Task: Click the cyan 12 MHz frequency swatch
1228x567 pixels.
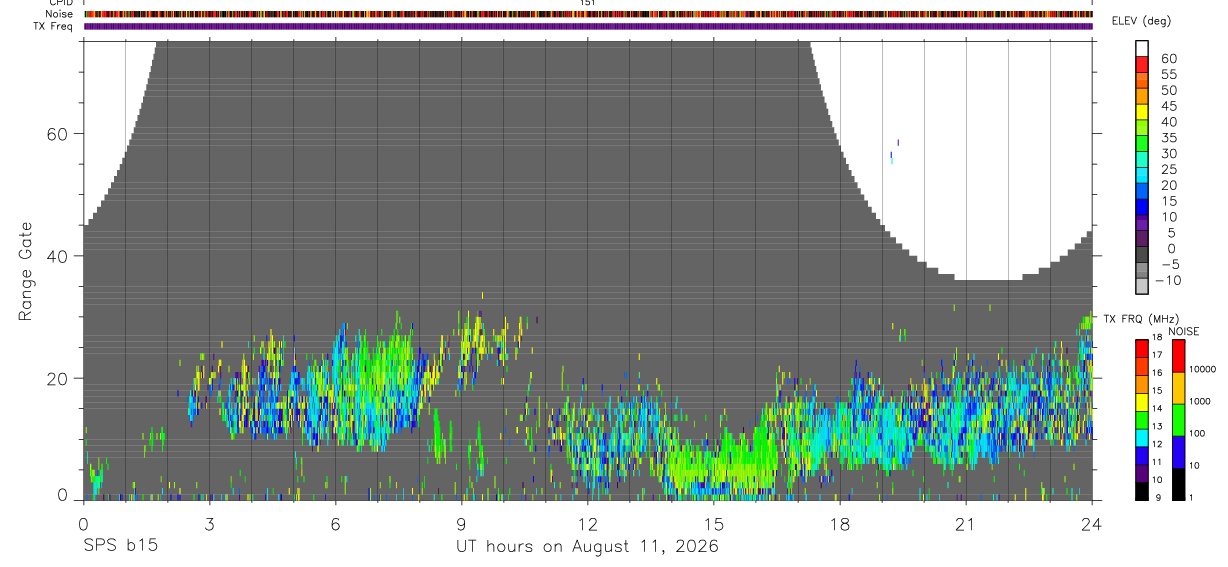Action: (1142, 437)
